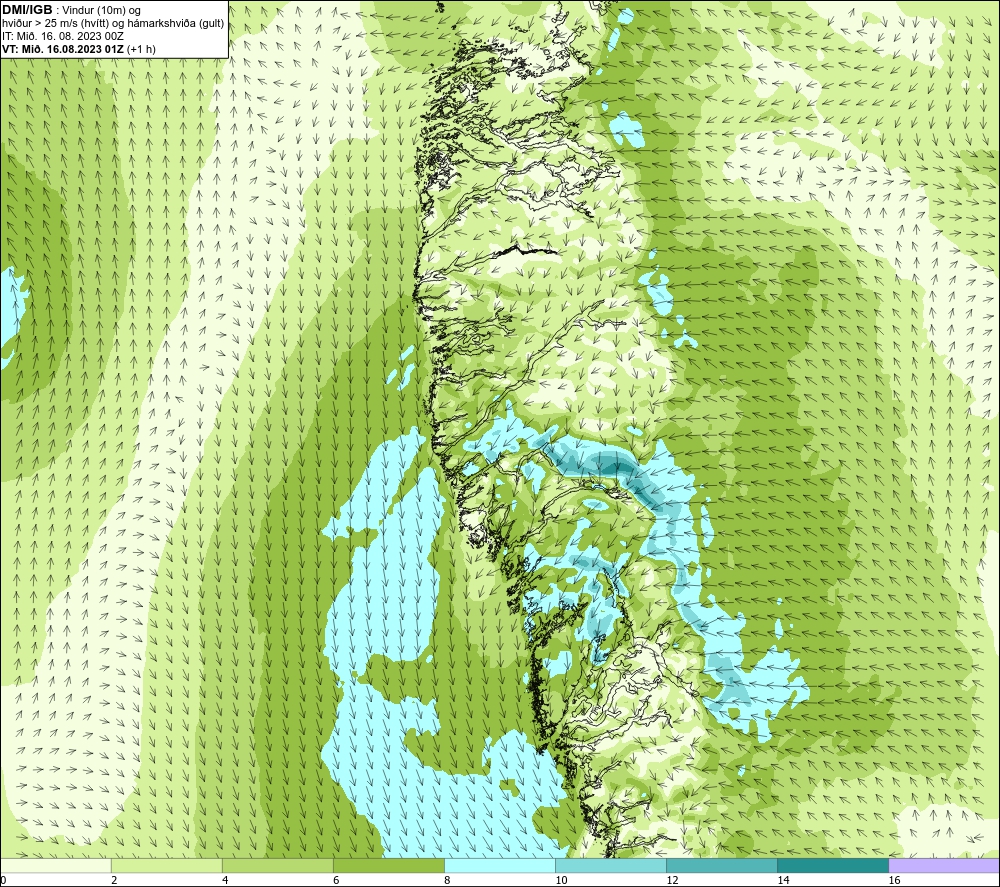Click the 8–10 m/s light cyan band
Image resolution: width=1000 pixels, height=887 pixels.
[500, 865]
